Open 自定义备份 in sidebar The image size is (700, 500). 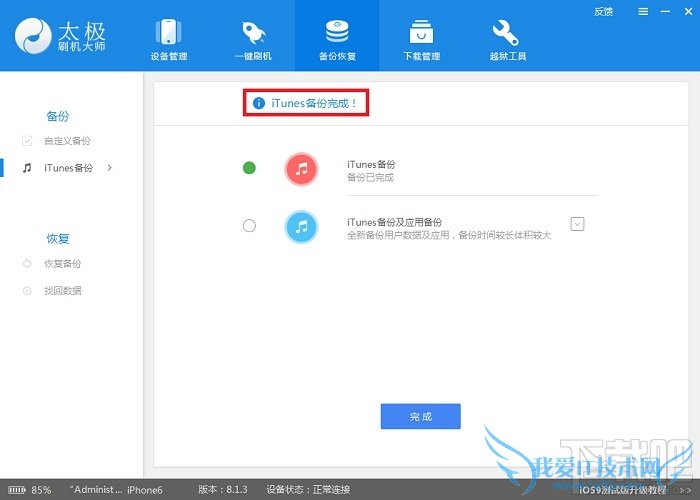tap(67, 141)
